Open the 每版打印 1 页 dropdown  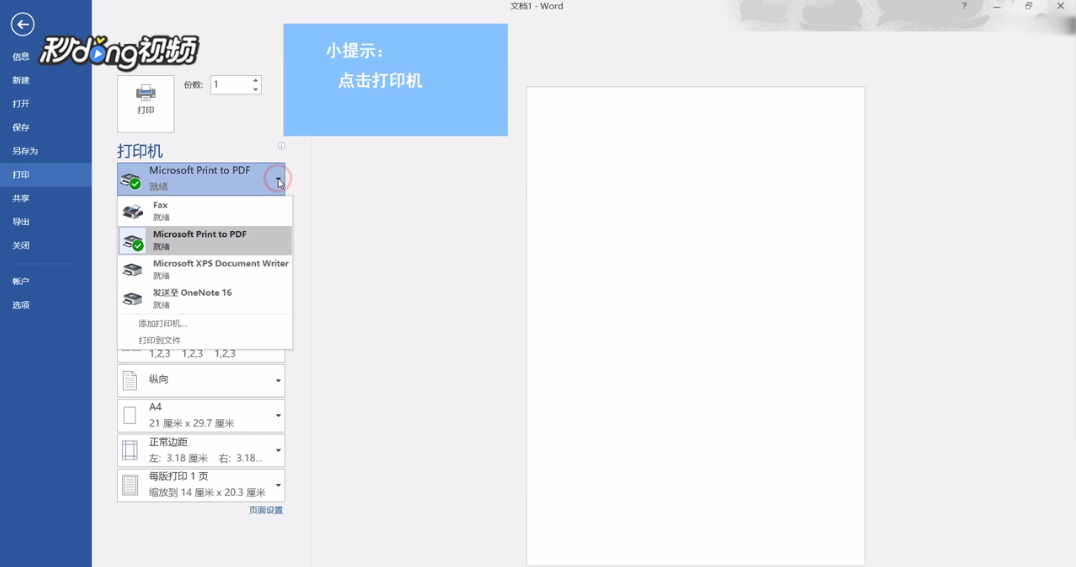pos(201,485)
